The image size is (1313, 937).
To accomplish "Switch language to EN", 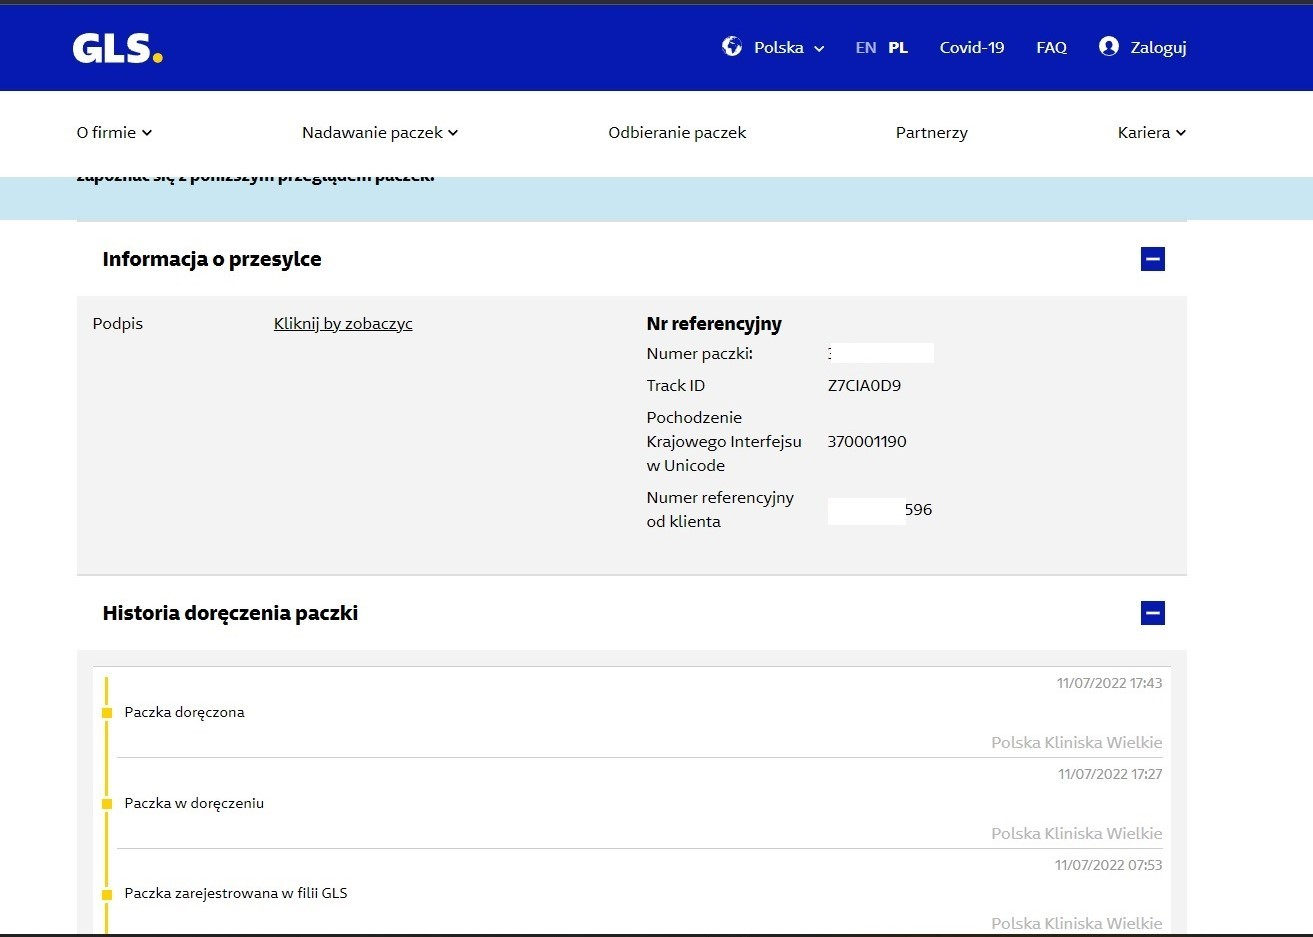I will [x=866, y=47].
